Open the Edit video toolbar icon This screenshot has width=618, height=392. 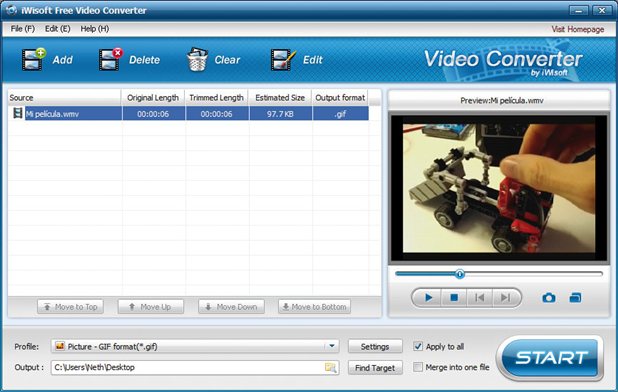click(283, 60)
